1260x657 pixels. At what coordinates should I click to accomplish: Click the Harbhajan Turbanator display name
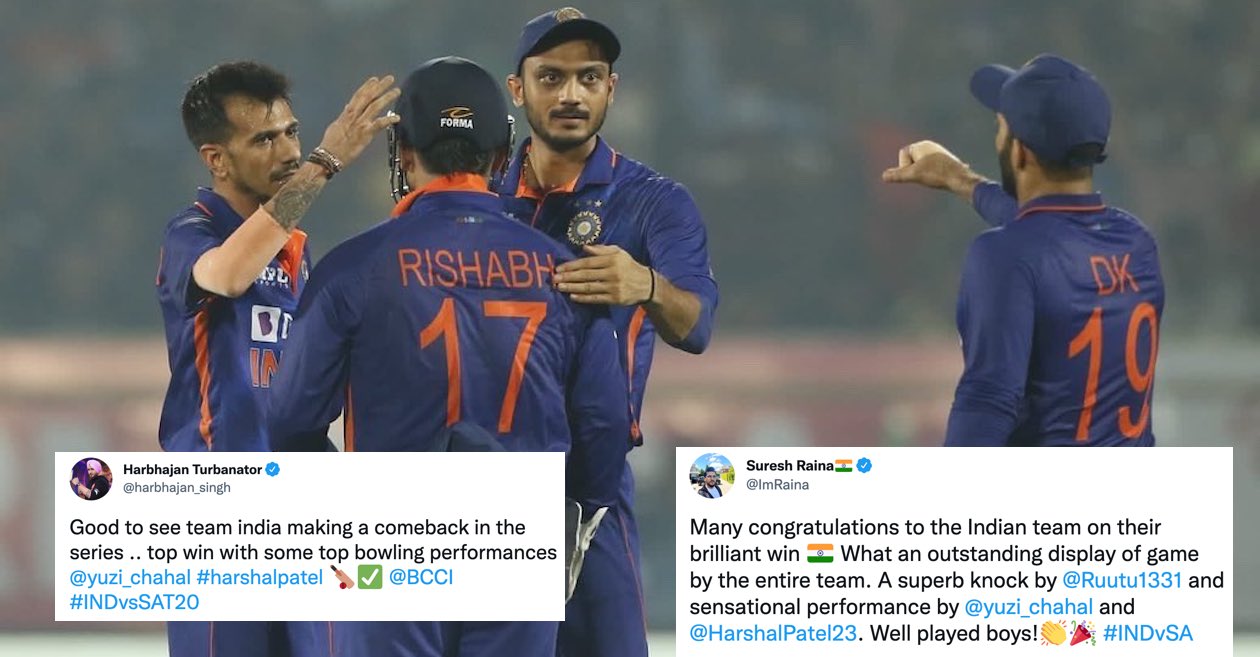click(191, 469)
